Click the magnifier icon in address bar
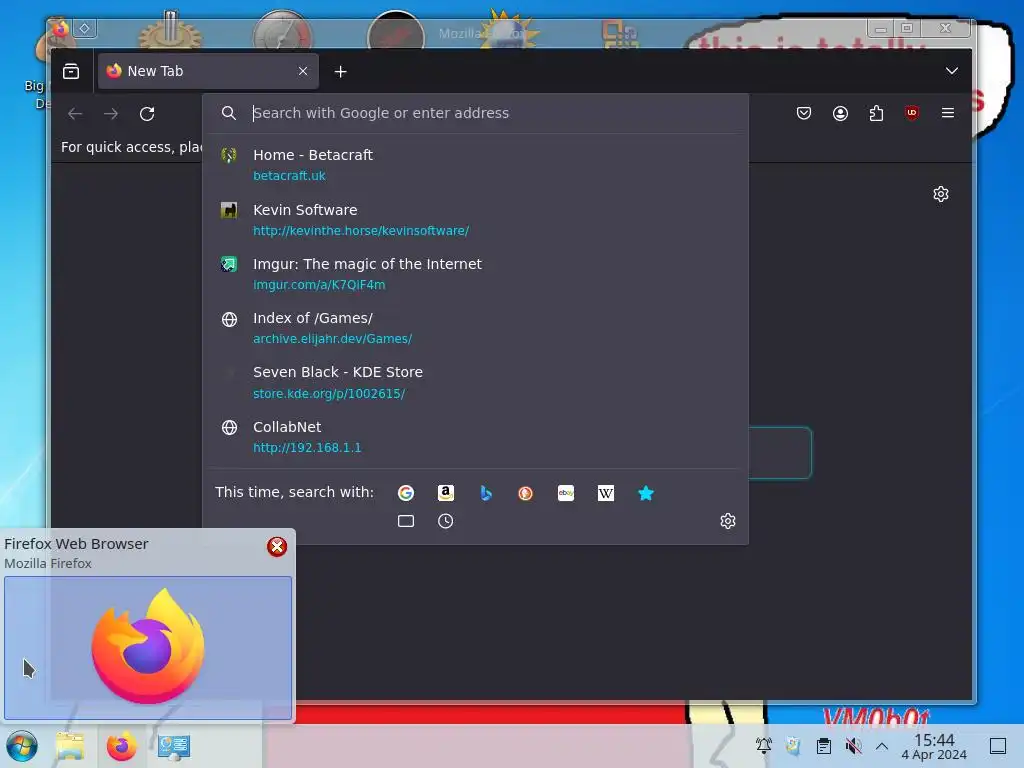The image size is (1024, 768). tap(228, 113)
